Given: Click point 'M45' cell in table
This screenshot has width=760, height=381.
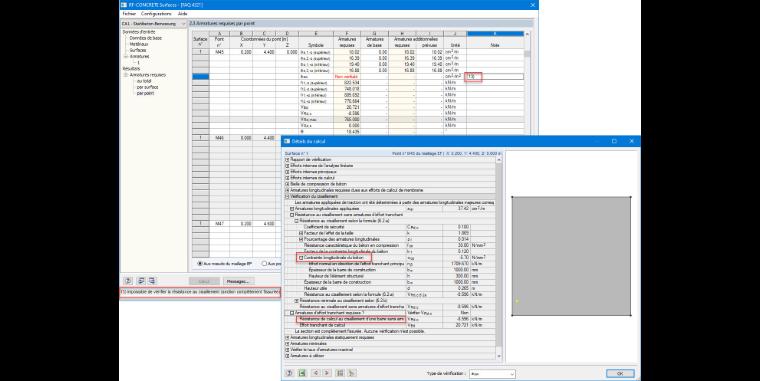Looking at the screenshot, I should tap(219, 52).
